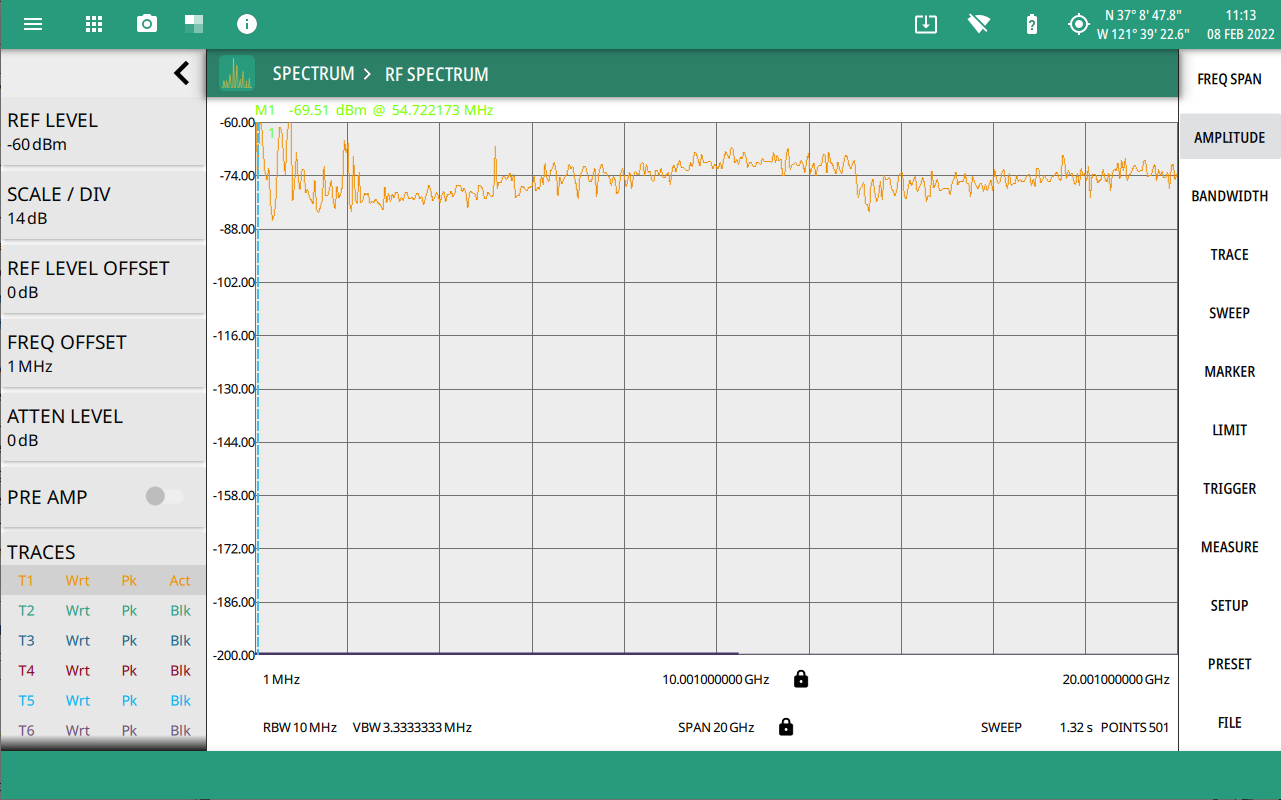Image resolution: width=1281 pixels, height=800 pixels.
Task: Open the FREQ SPAN menu
Action: pyautogui.click(x=1229, y=79)
